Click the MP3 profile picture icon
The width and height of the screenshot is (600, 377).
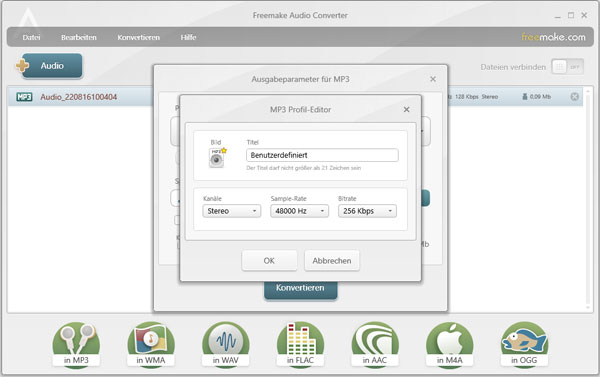click(x=217, y=158)
